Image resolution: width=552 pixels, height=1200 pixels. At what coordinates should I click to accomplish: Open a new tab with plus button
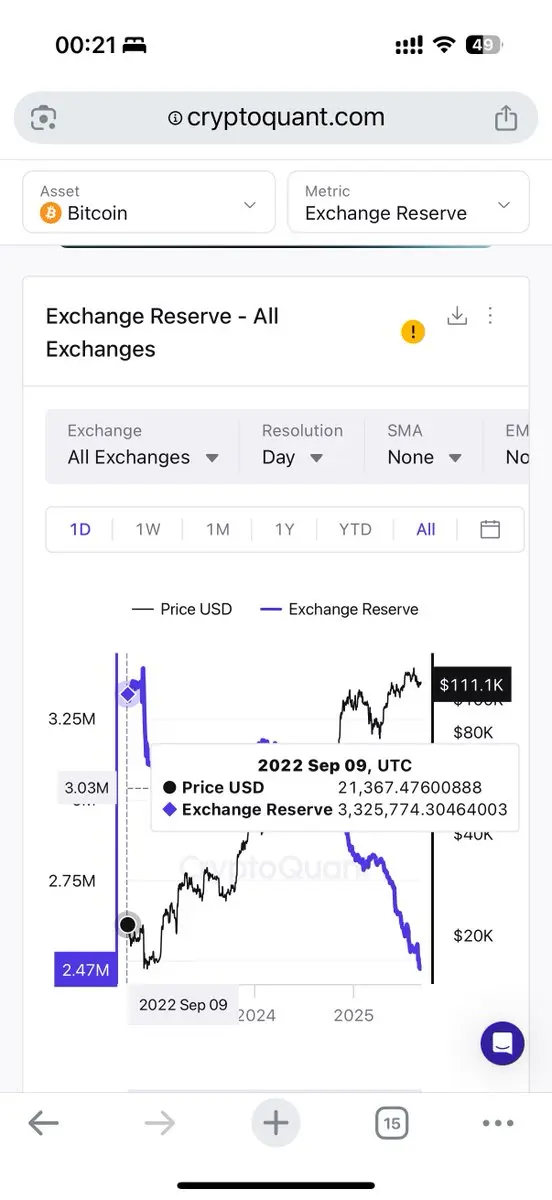coord(275,1124)
